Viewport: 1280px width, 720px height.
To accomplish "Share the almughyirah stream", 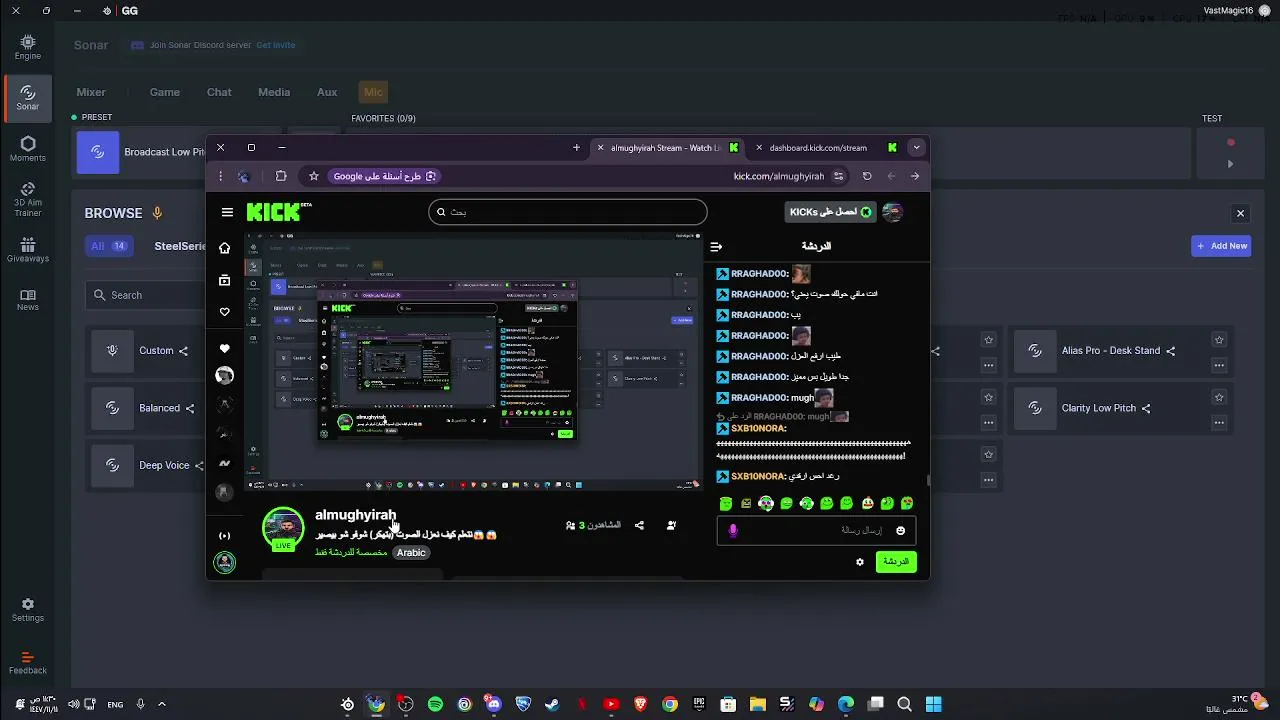I will click(639, 525).
